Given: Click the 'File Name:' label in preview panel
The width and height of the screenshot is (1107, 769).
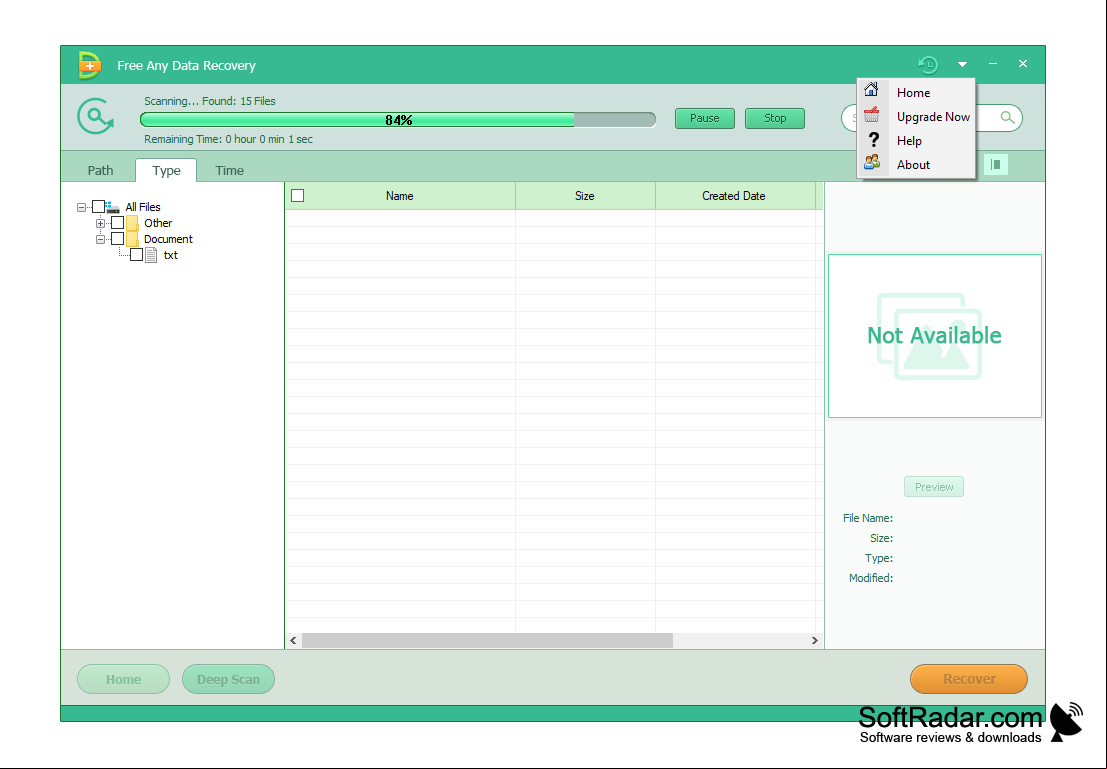Looking at the screenshot, I should pos(868,518).
